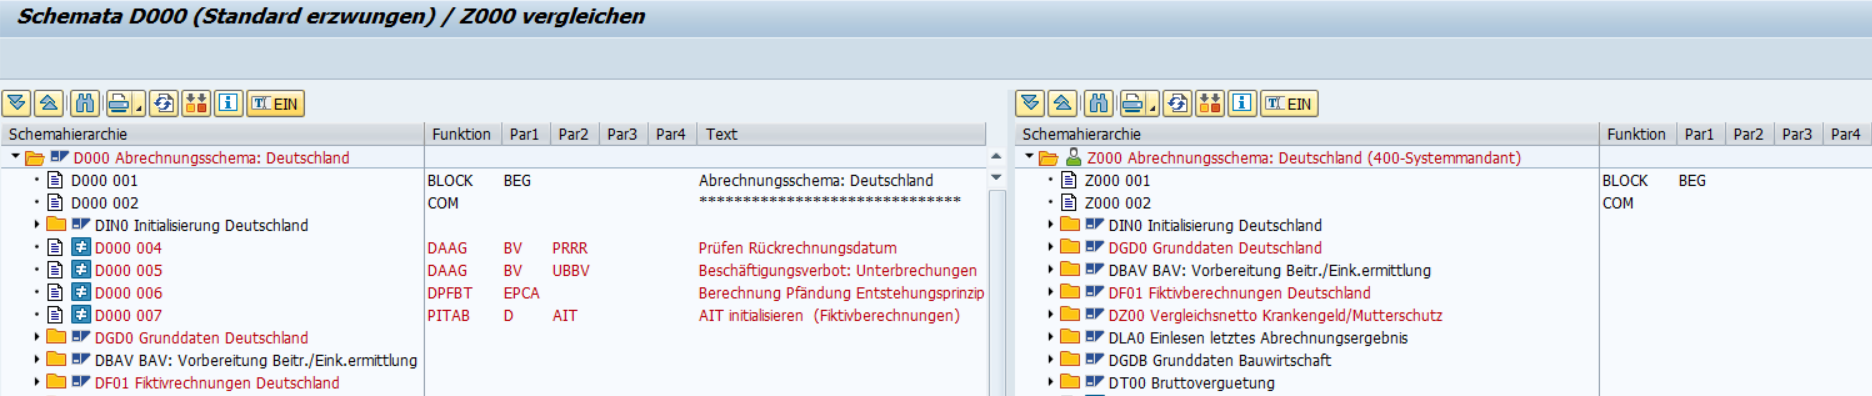The image size is (1872, 396).
Task: Click text 'AIT initialisieren (Fiktivberechnungen)'
Action: point(829,315)
